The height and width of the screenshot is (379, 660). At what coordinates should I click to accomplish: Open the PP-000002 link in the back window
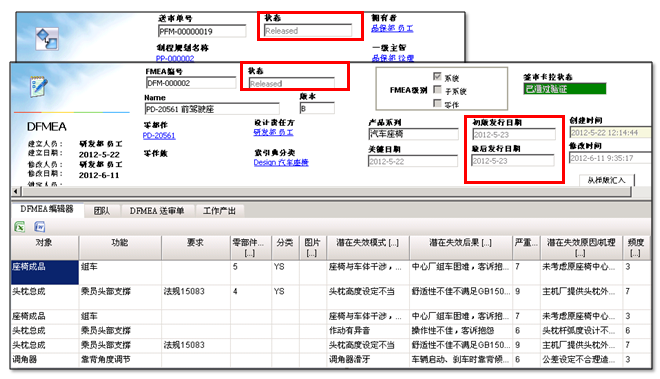point(175,59)
